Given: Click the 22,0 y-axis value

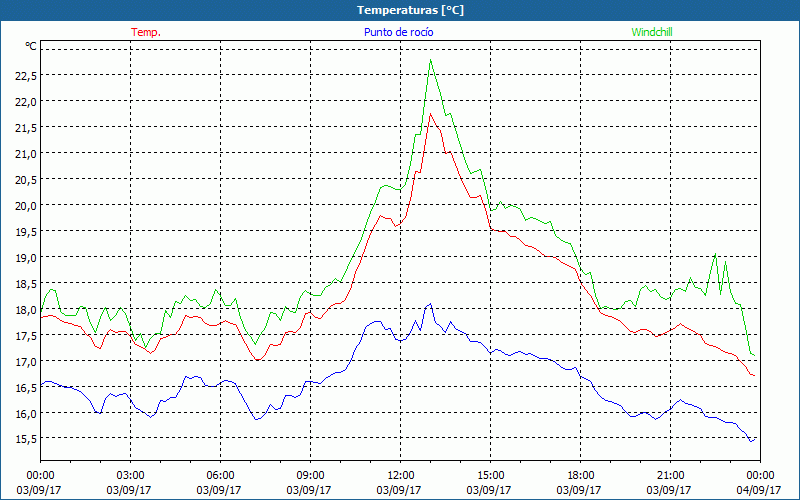Looking at the screenshot, I should pyautogui.click(x=26, y=102).
